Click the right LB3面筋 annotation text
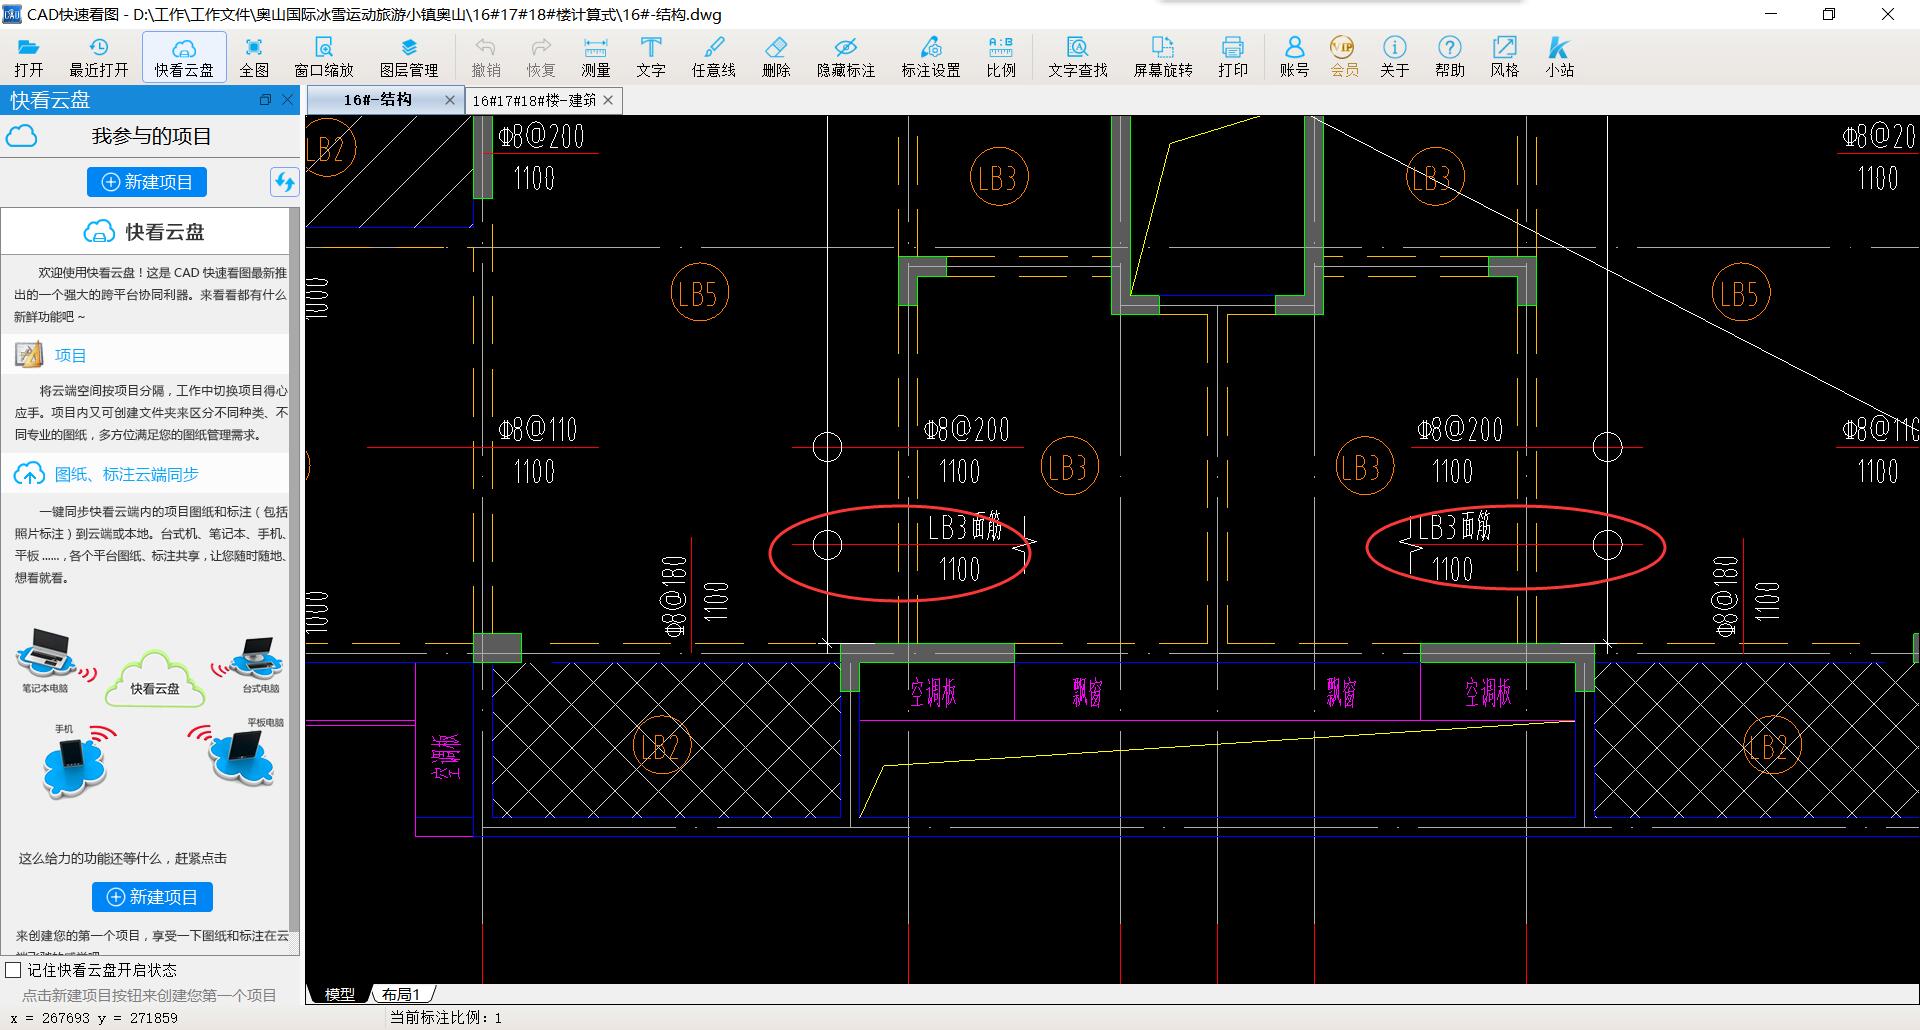 coord(1454,526)
